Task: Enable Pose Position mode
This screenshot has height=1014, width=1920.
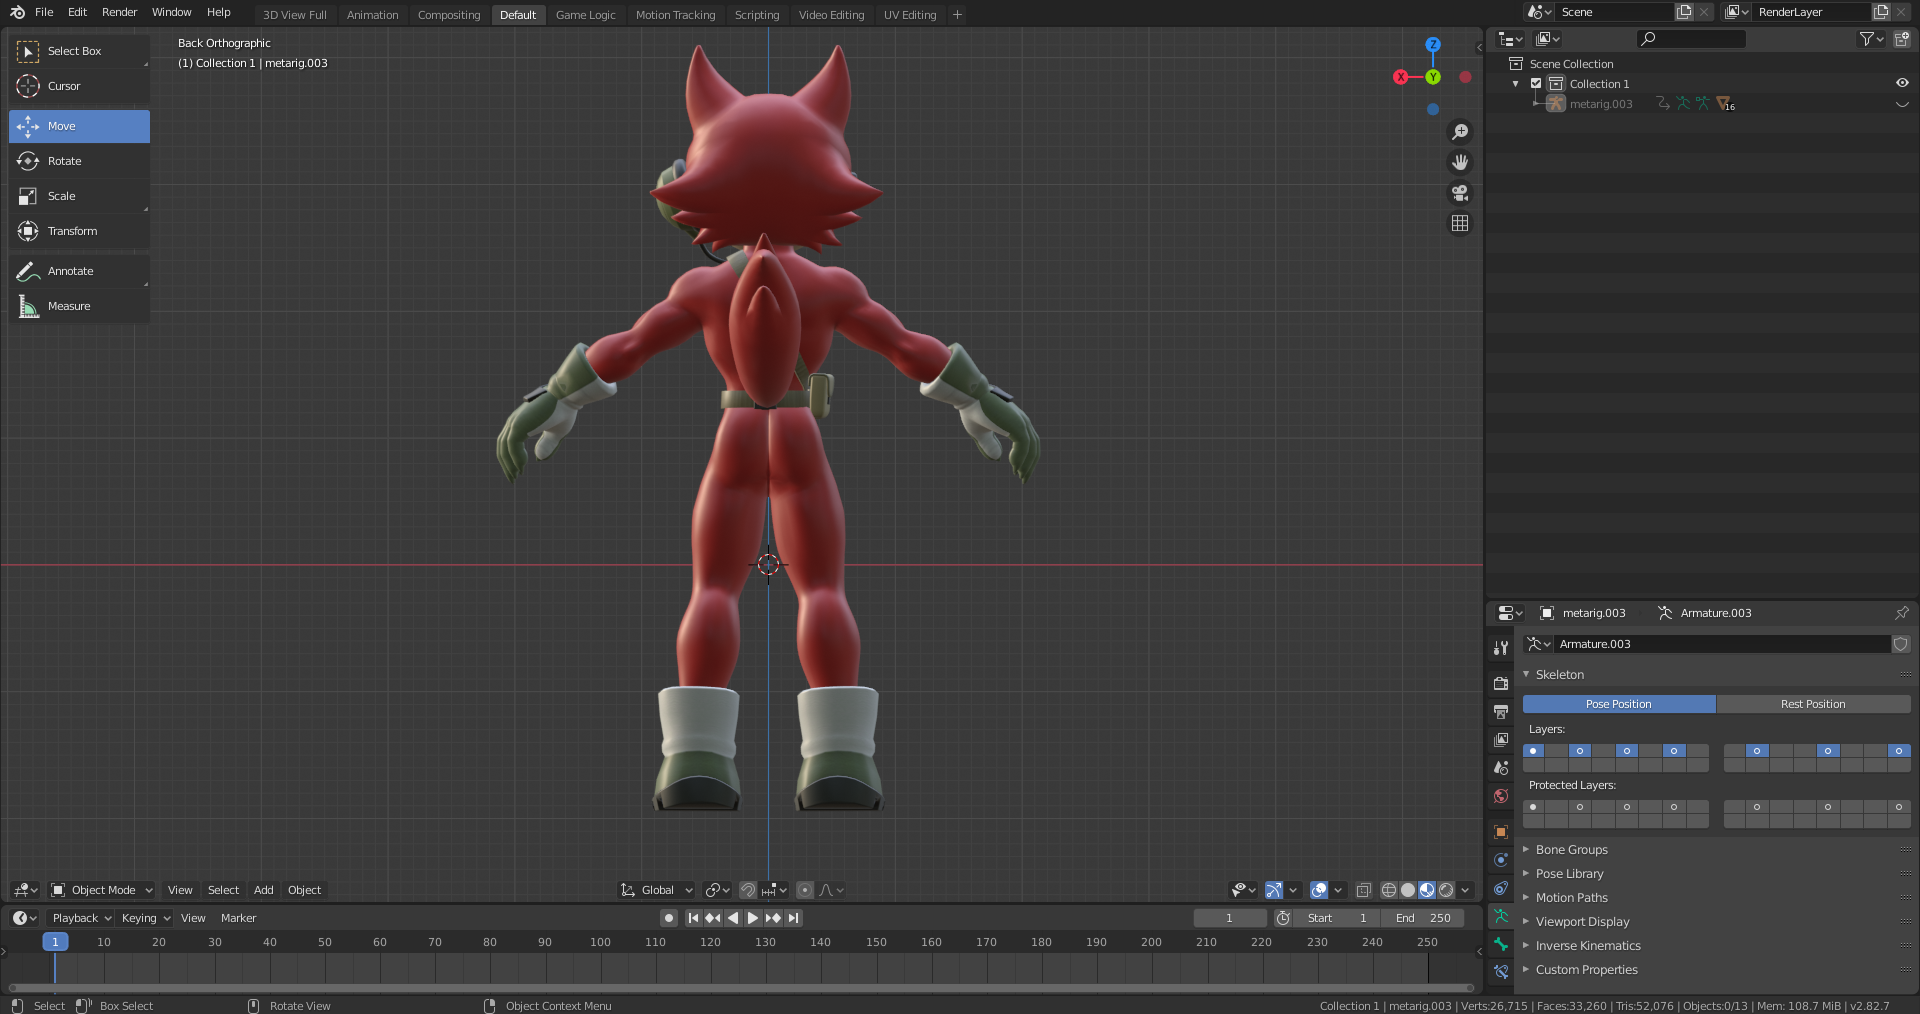Action: pos(1618,704)
